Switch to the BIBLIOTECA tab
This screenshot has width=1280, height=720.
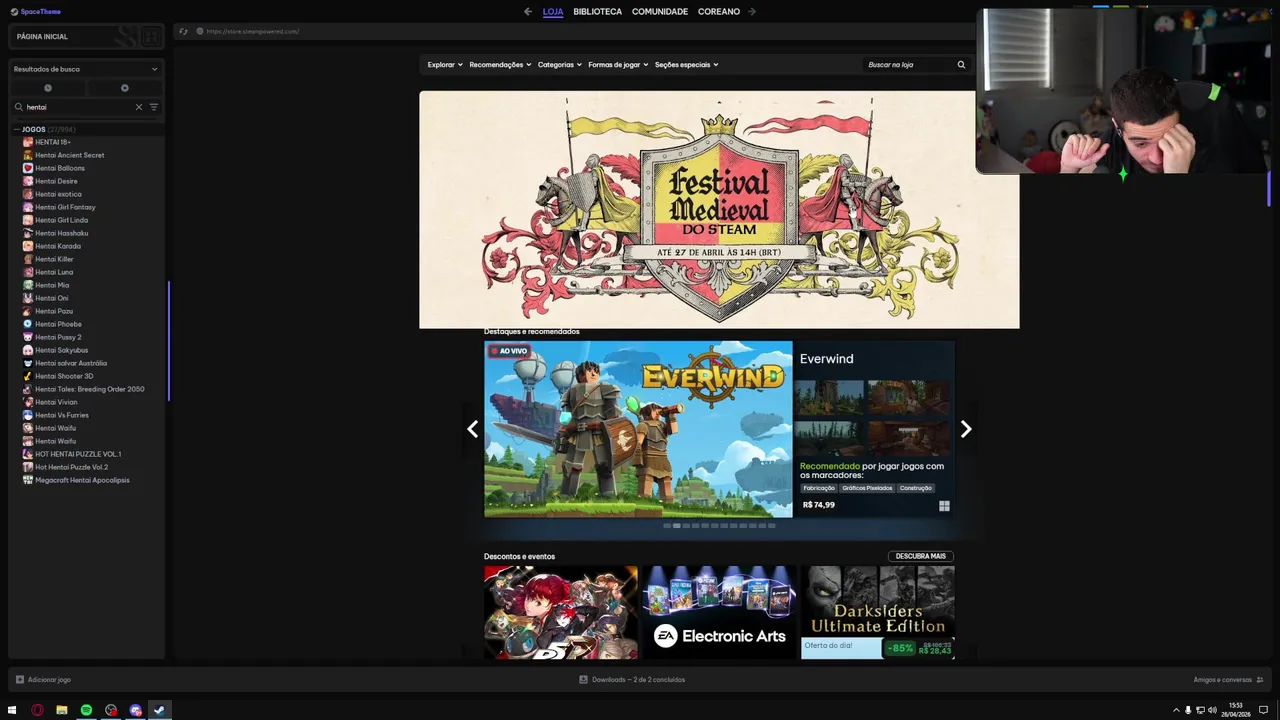click(598, 12)
